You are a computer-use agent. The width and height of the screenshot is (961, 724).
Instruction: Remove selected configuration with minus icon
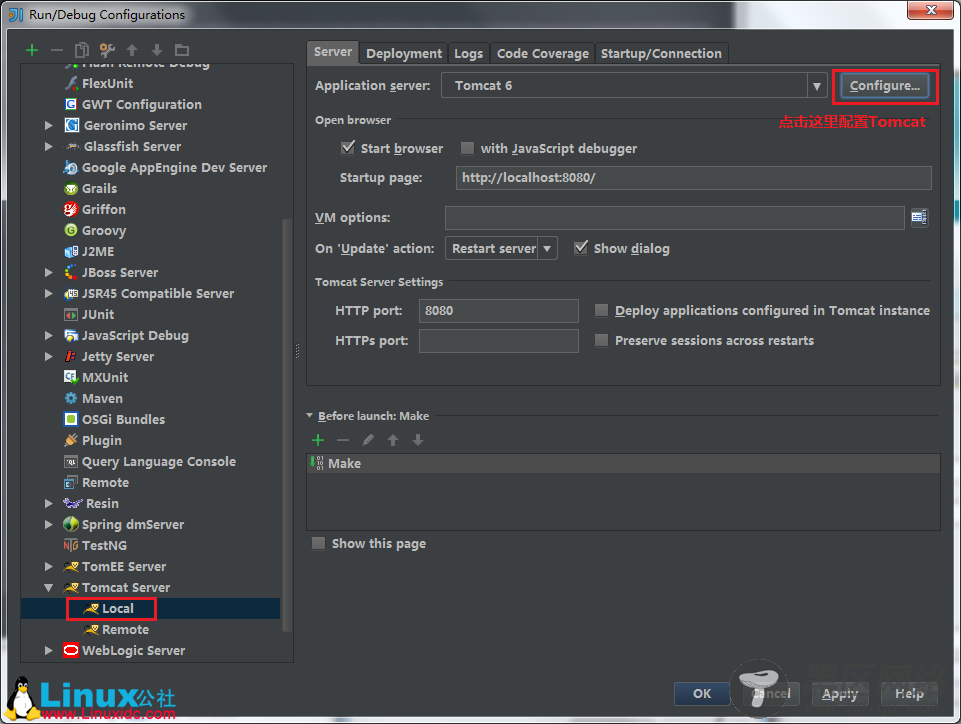pyautogui.click(x=57, y=50)
